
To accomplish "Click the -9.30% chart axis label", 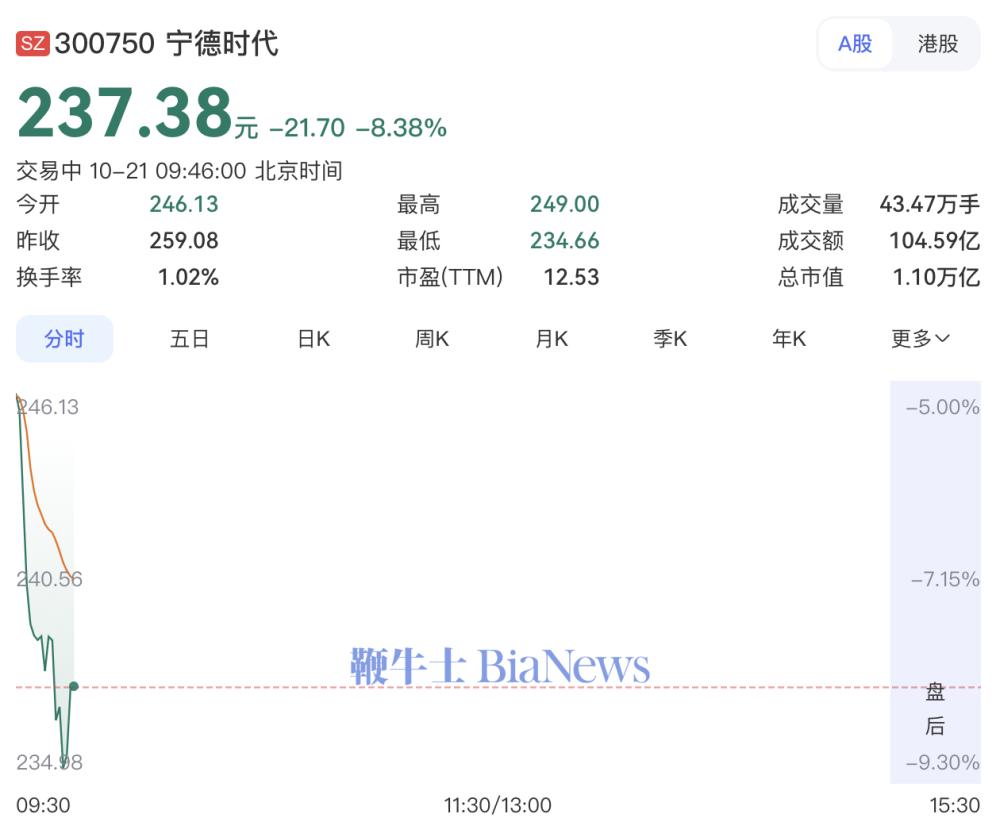I will click(943, 762).
